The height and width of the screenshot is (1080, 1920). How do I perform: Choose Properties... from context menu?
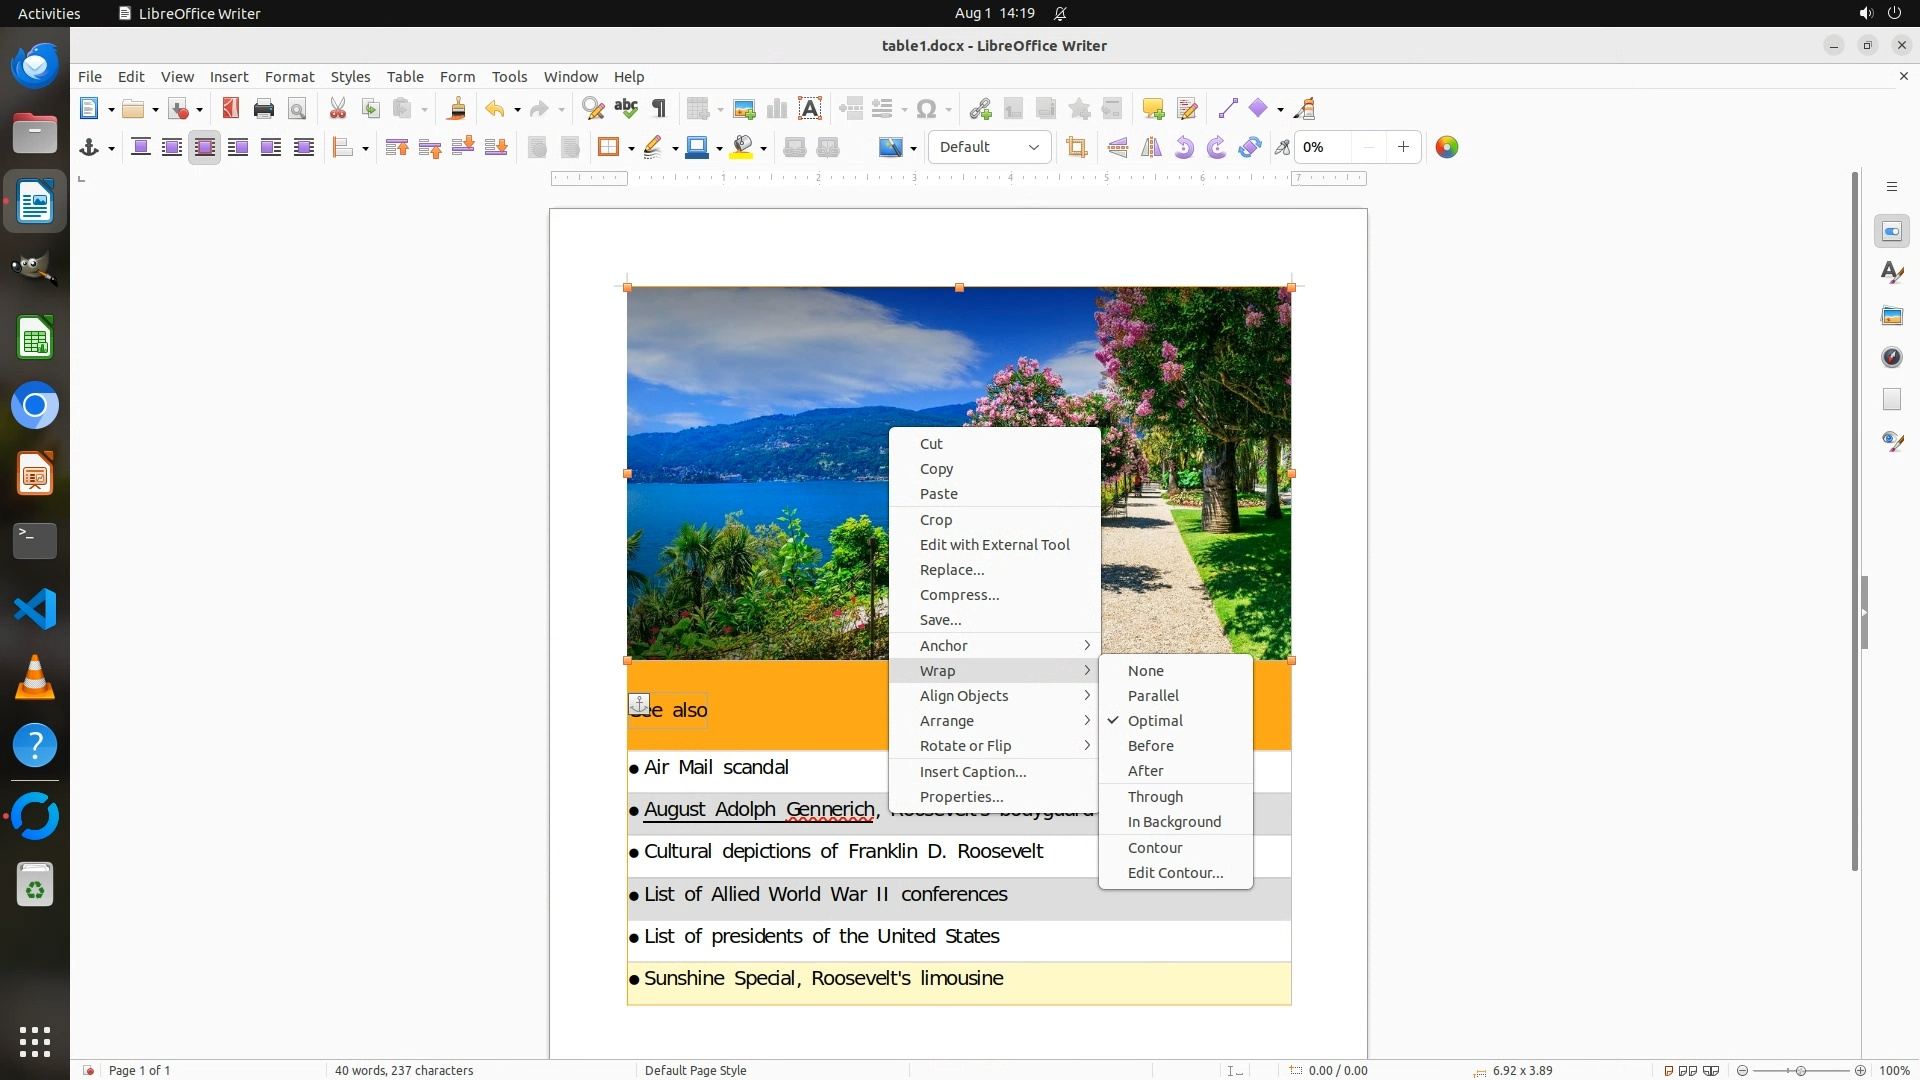[x=961, y=797]
